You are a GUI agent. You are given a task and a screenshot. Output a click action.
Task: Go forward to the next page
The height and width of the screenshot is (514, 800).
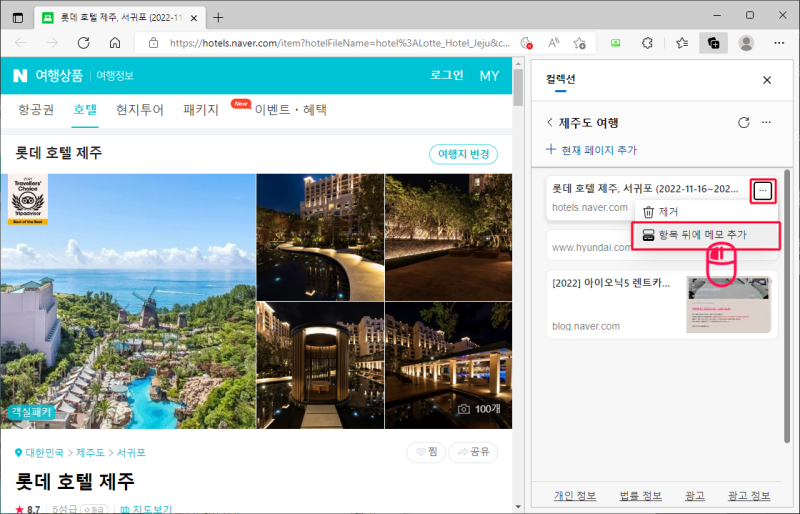52,43
